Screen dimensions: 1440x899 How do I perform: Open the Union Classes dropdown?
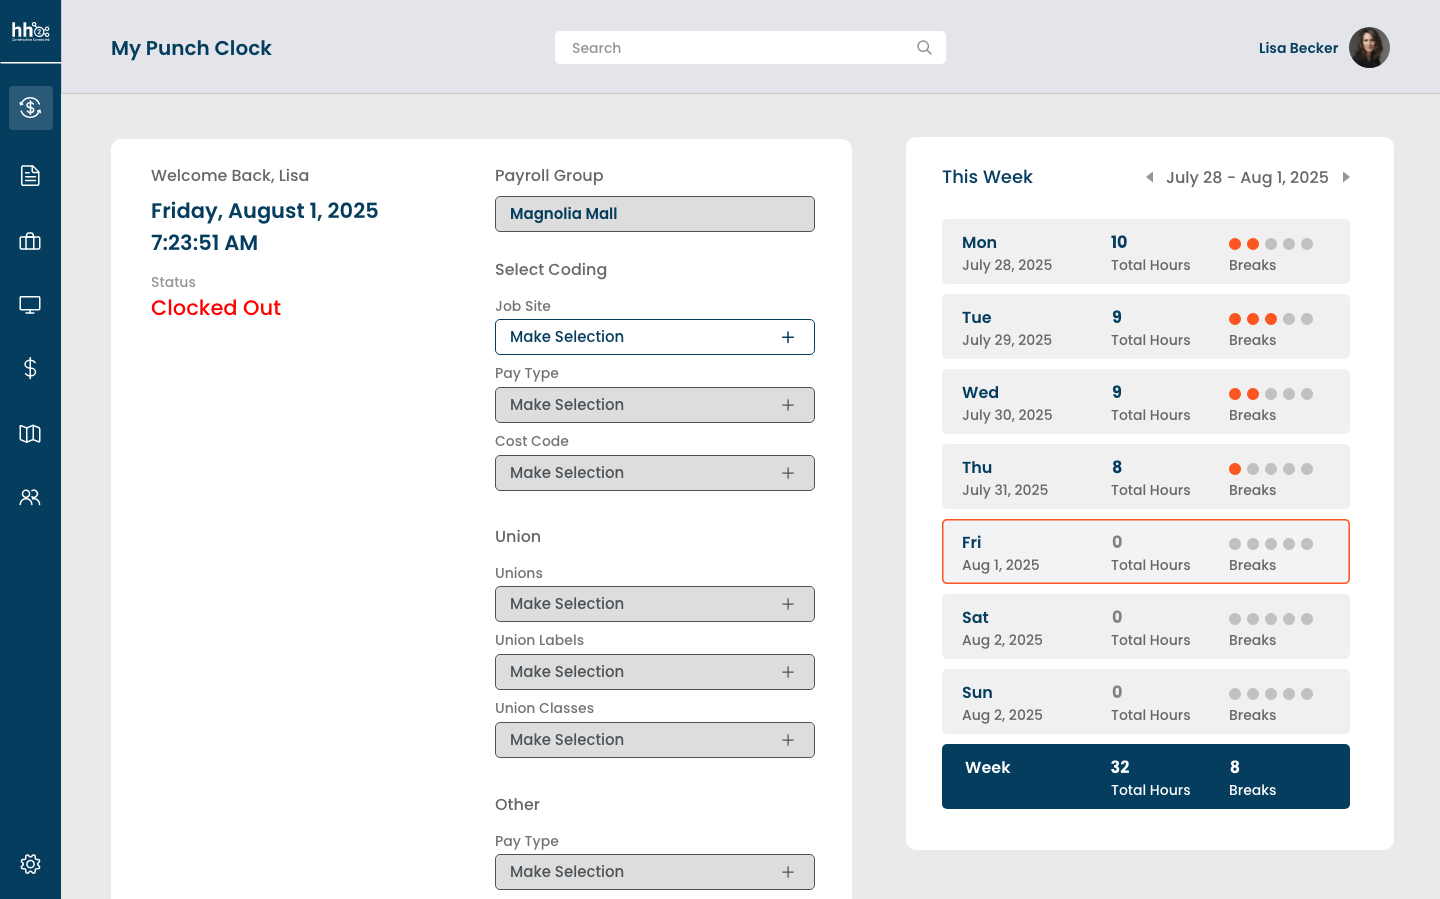click(654, 740)
